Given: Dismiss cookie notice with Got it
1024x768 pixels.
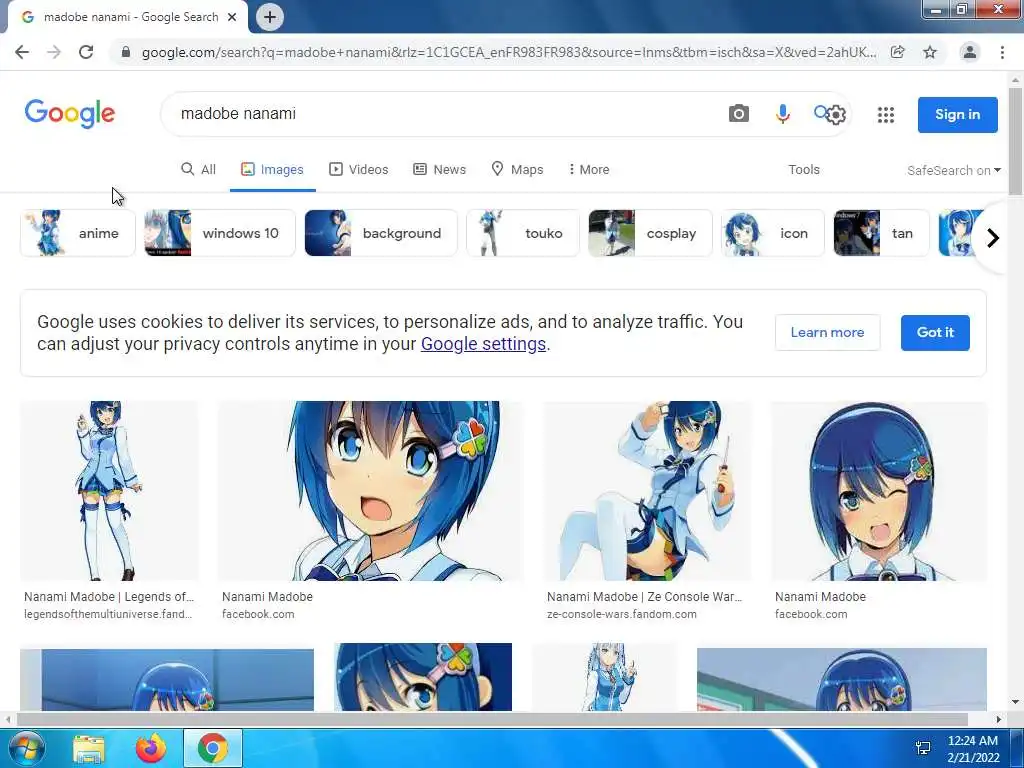Looking at the screenshot, I should tap(935, 332).
